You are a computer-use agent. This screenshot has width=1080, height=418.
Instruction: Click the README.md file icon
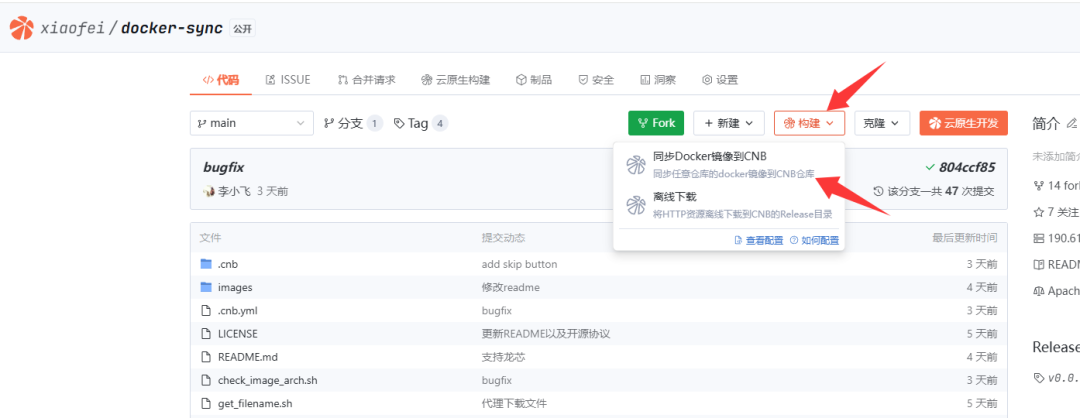click(x=205, y=357)
